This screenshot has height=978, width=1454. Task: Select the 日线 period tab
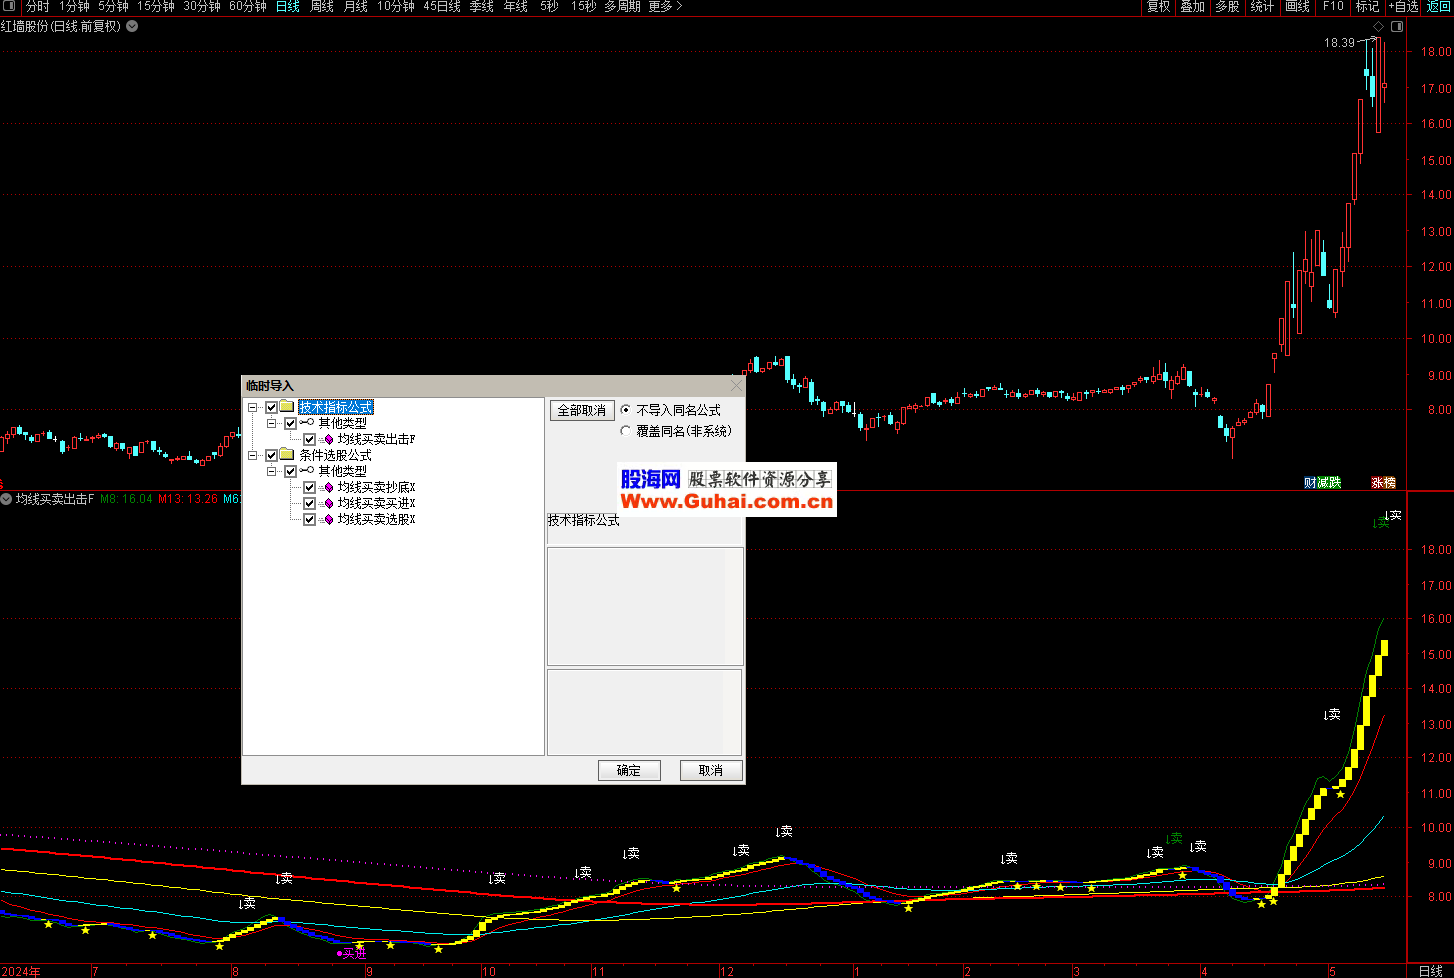(288, 7)
